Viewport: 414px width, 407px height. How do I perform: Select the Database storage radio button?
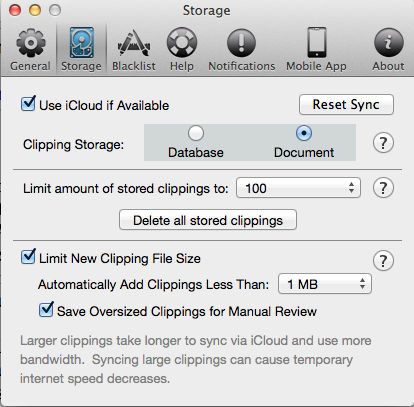[x=196, y=133]
